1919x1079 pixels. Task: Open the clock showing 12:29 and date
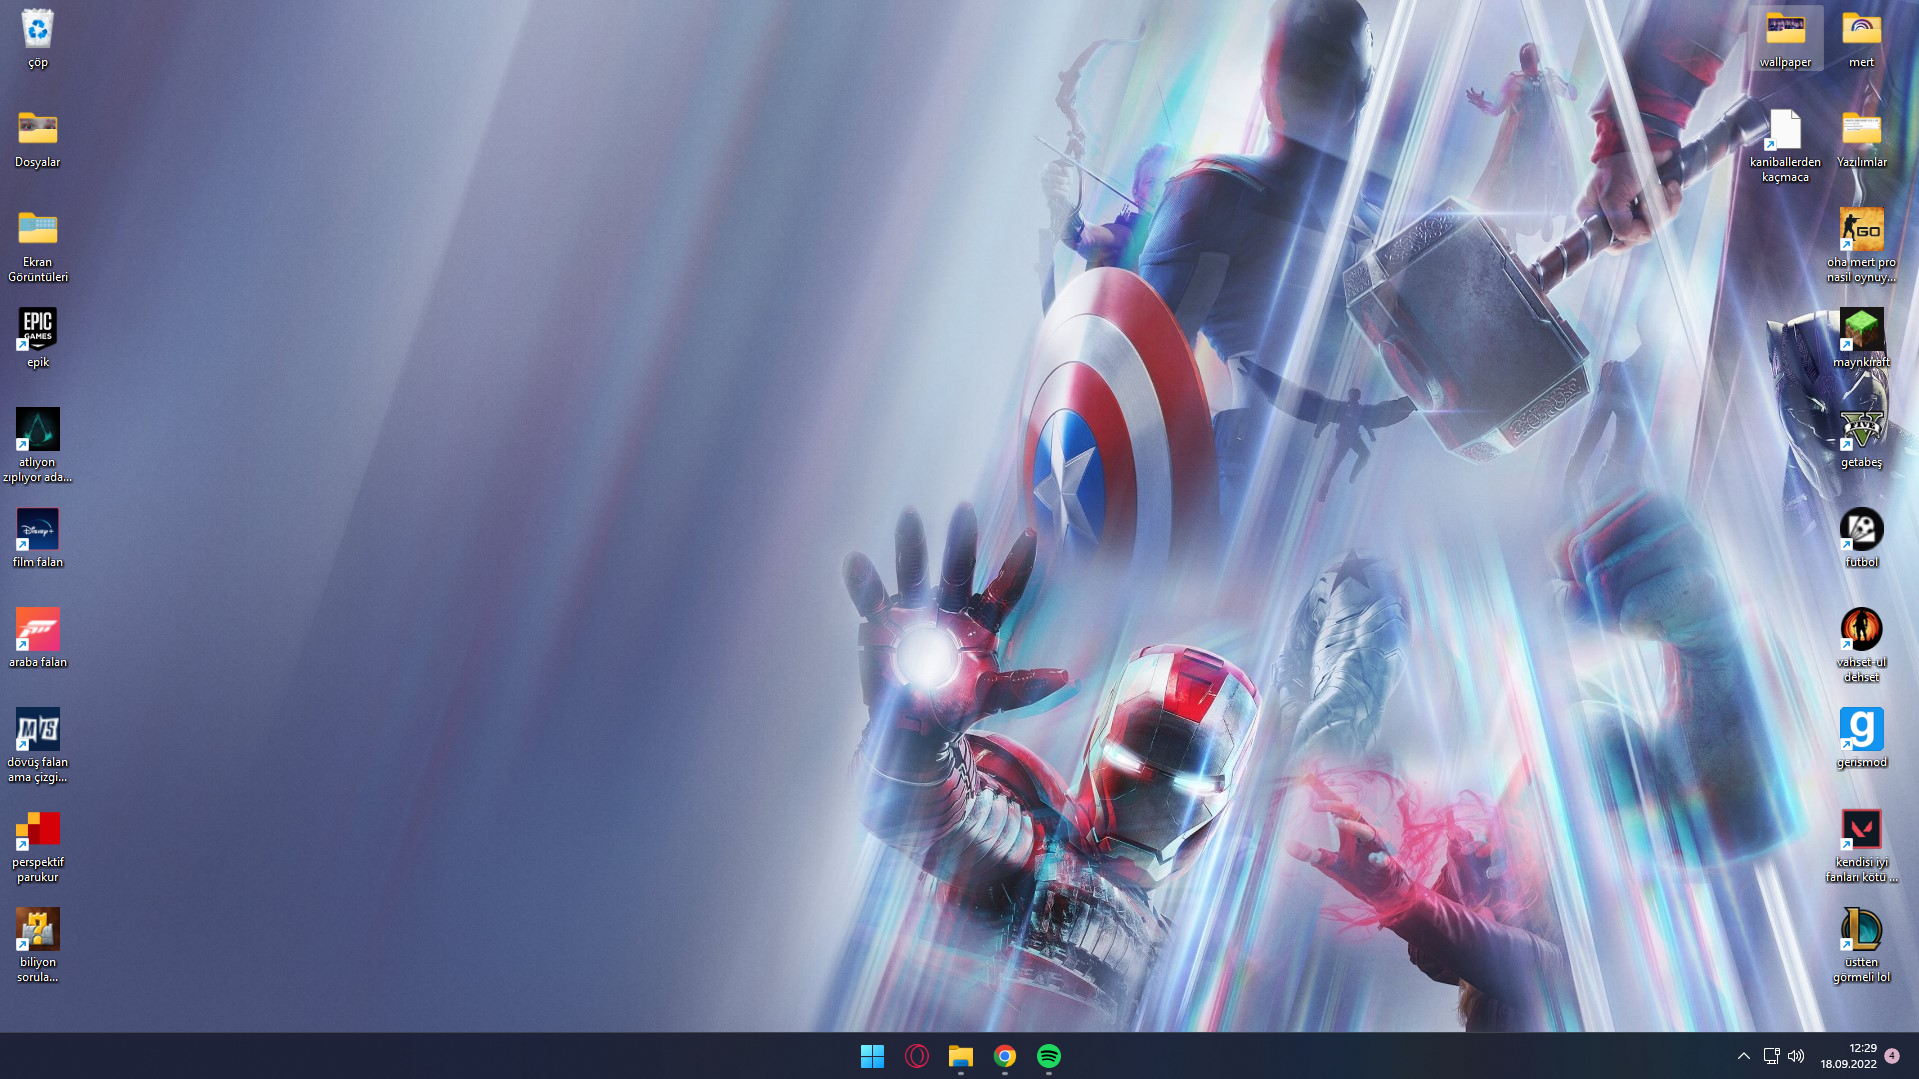click(1848, 1056)
